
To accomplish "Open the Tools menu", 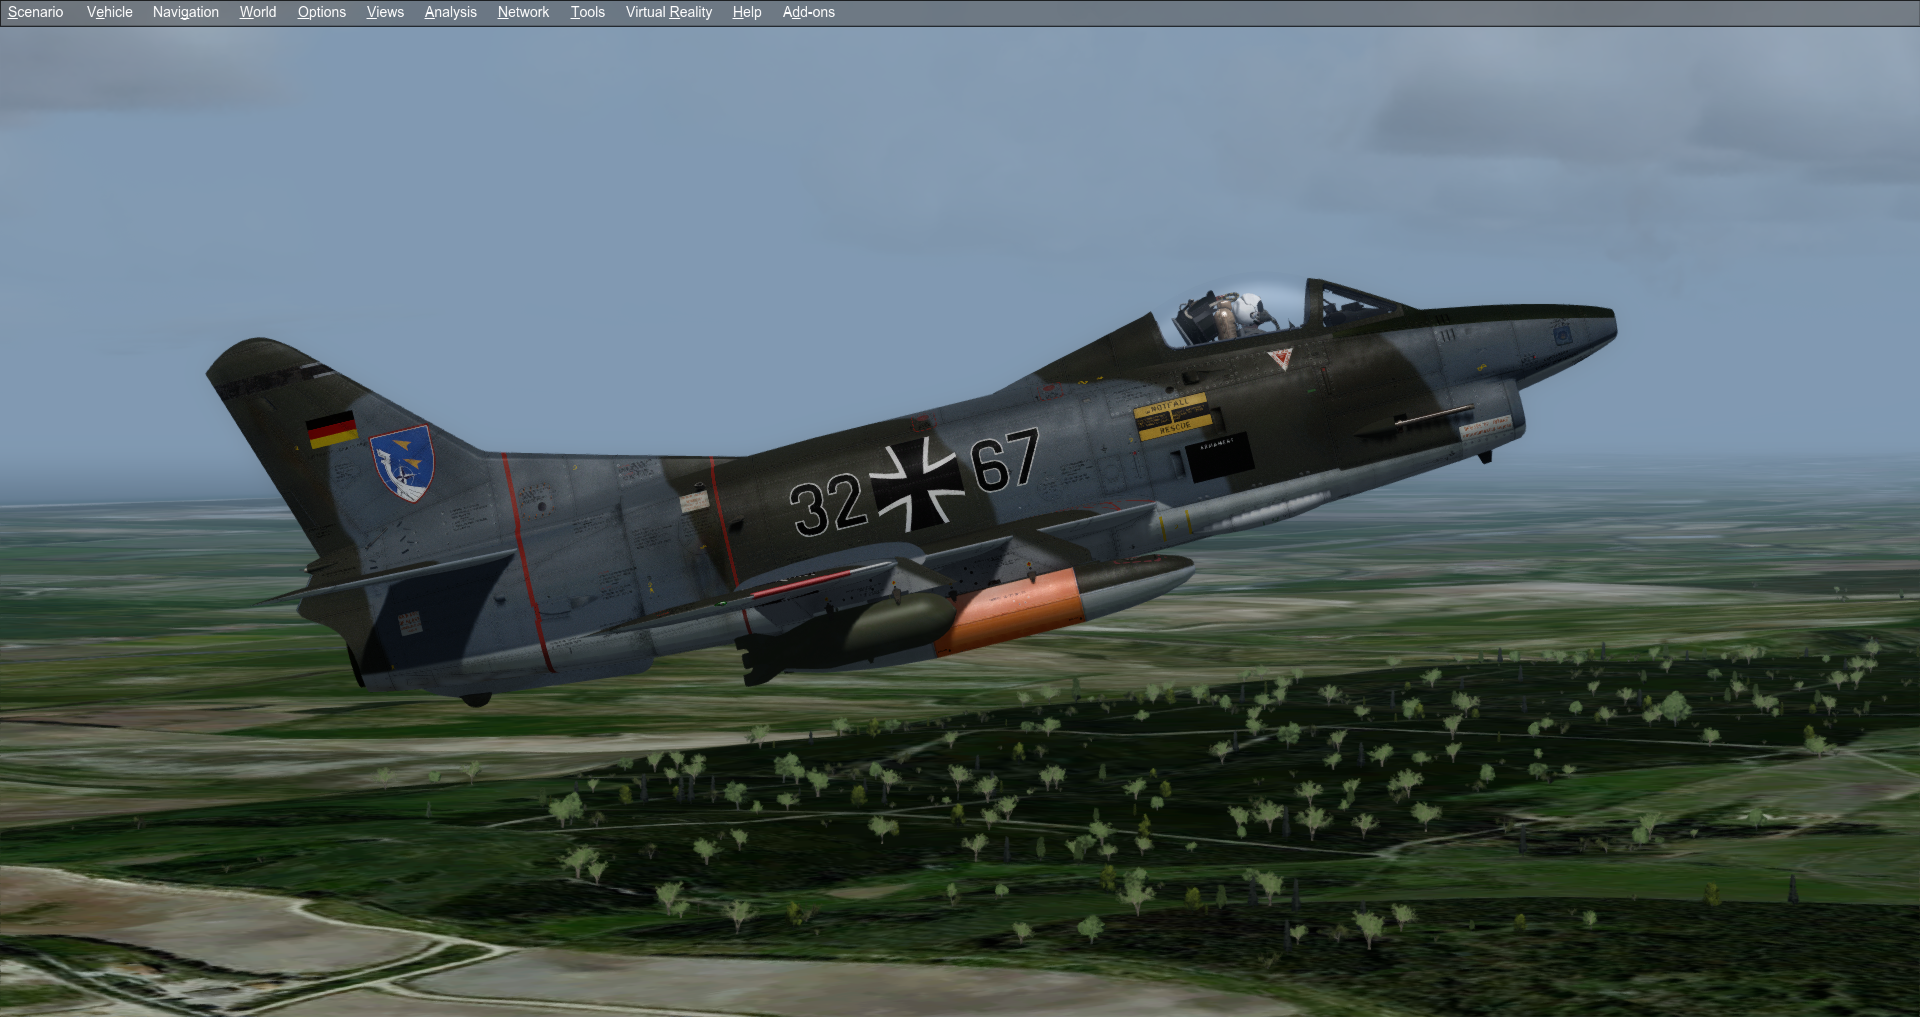I will point(588,12).
